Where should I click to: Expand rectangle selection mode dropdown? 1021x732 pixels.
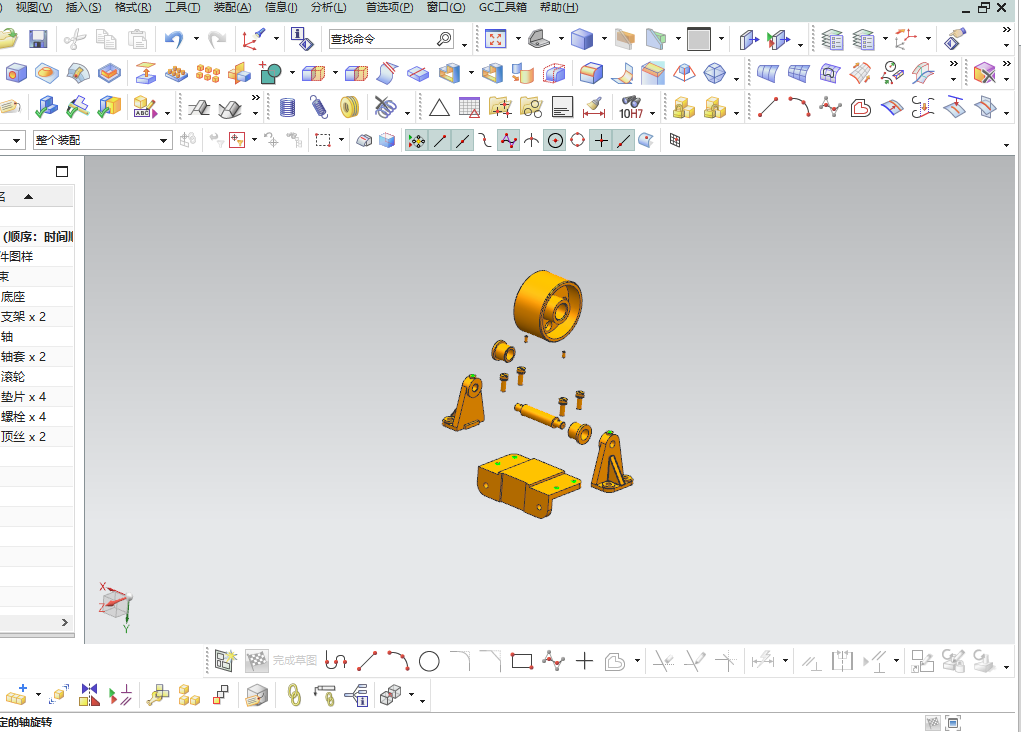341,140
